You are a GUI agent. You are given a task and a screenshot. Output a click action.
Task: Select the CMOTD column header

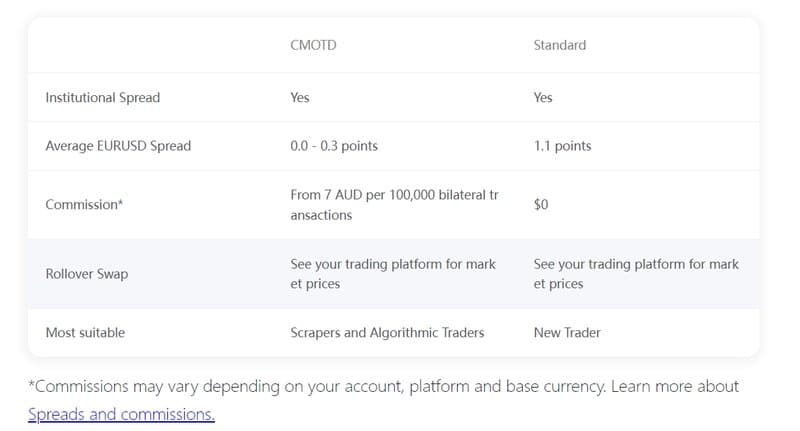pyautogui.click(x=313, y=45)
